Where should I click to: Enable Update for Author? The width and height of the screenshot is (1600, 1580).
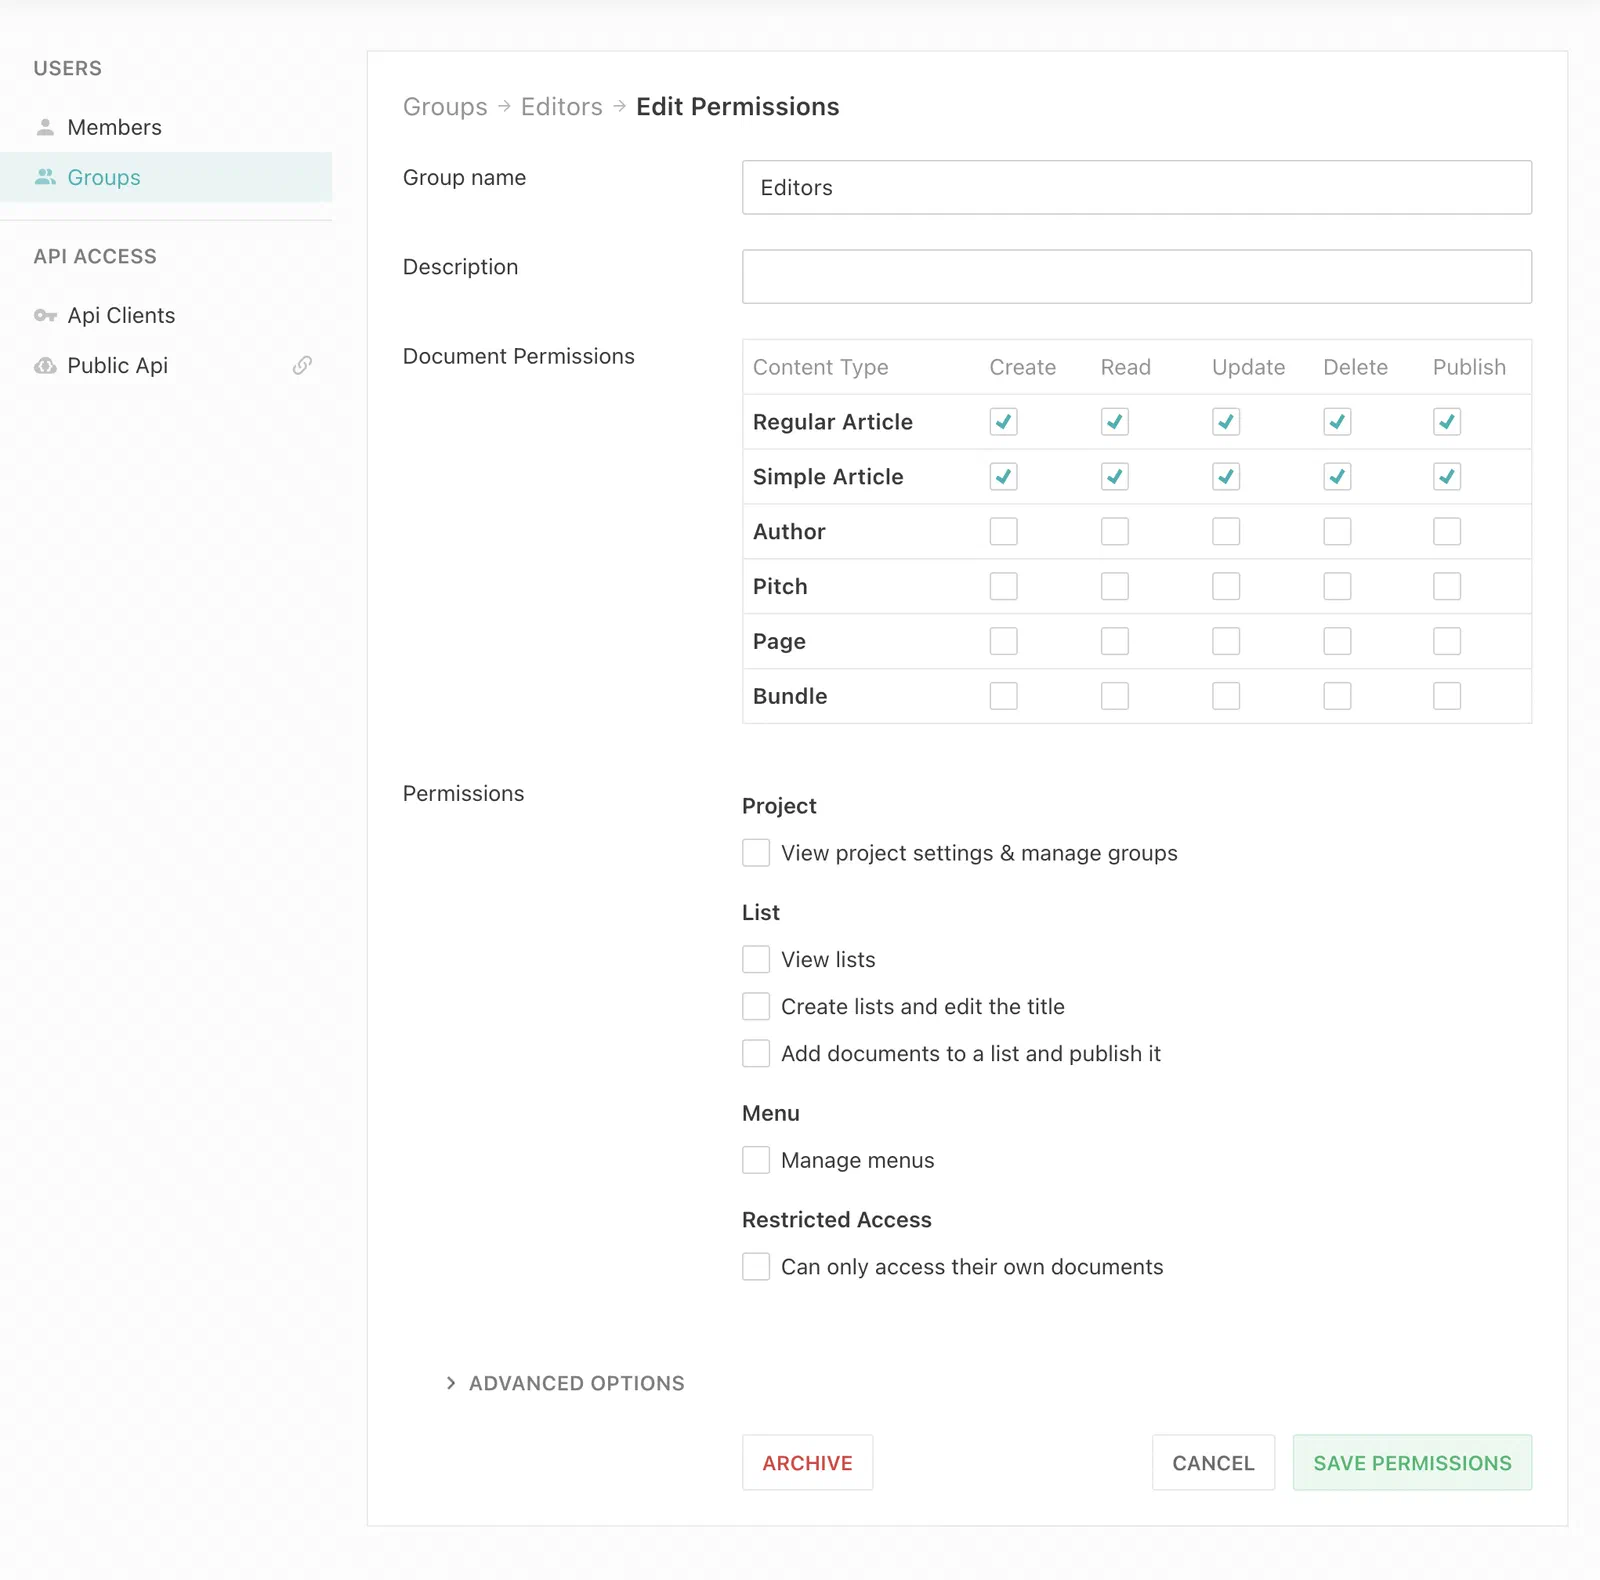pyautogui.click(x=1226, y=531)
